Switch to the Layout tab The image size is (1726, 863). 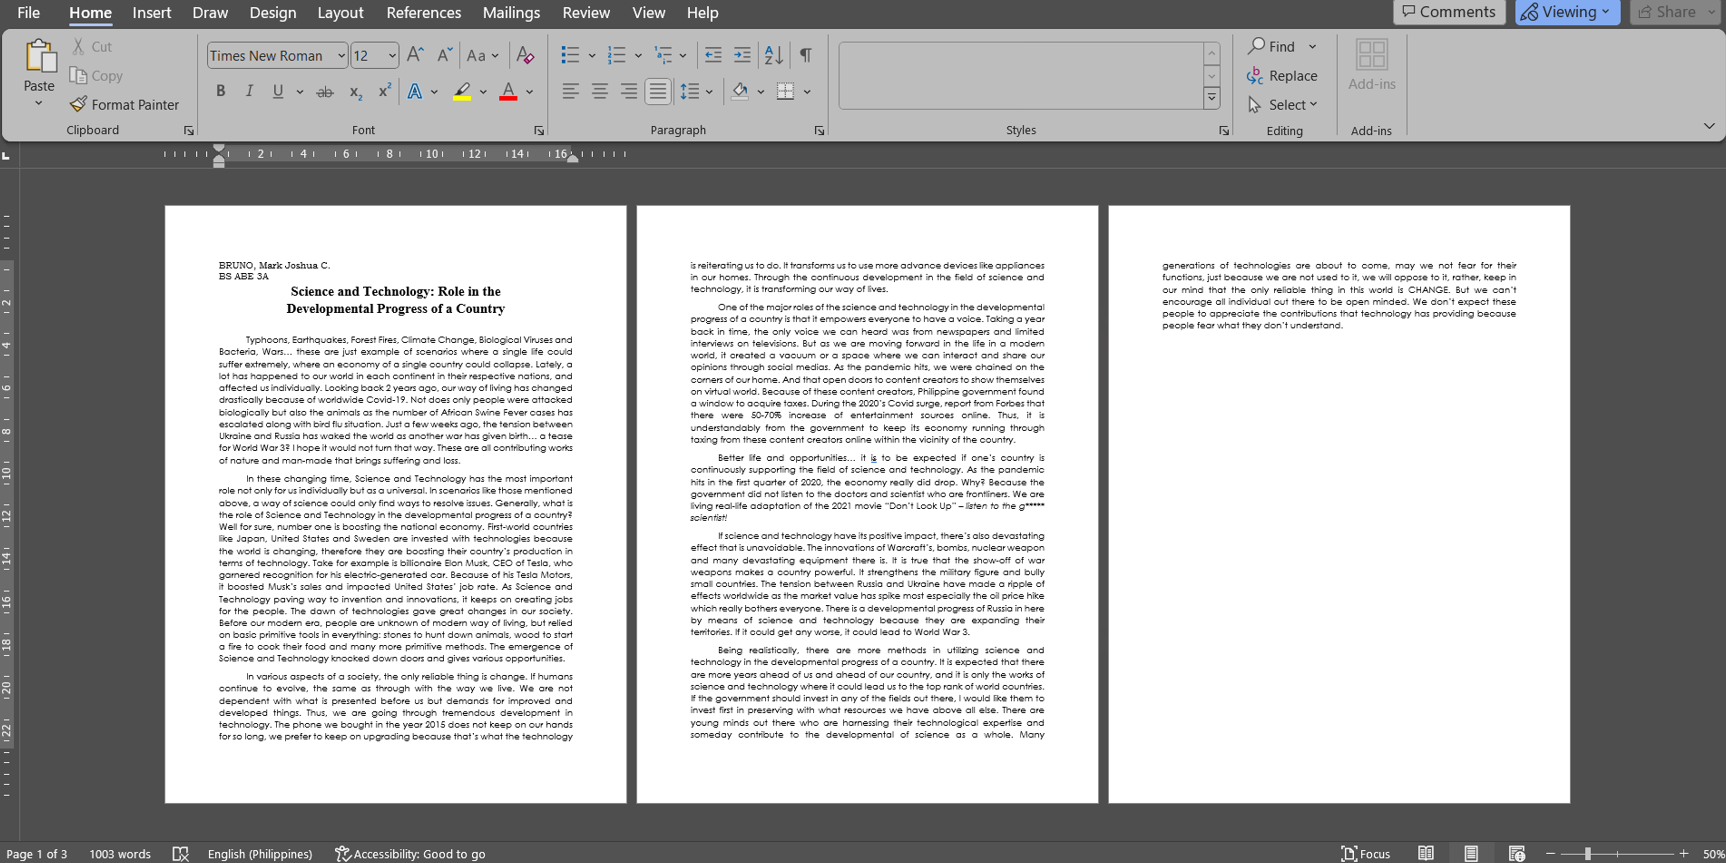(340, 12)
